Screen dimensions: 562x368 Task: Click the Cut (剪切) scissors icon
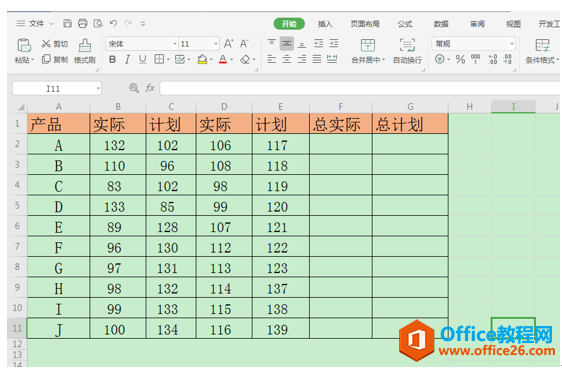[46, 44]
